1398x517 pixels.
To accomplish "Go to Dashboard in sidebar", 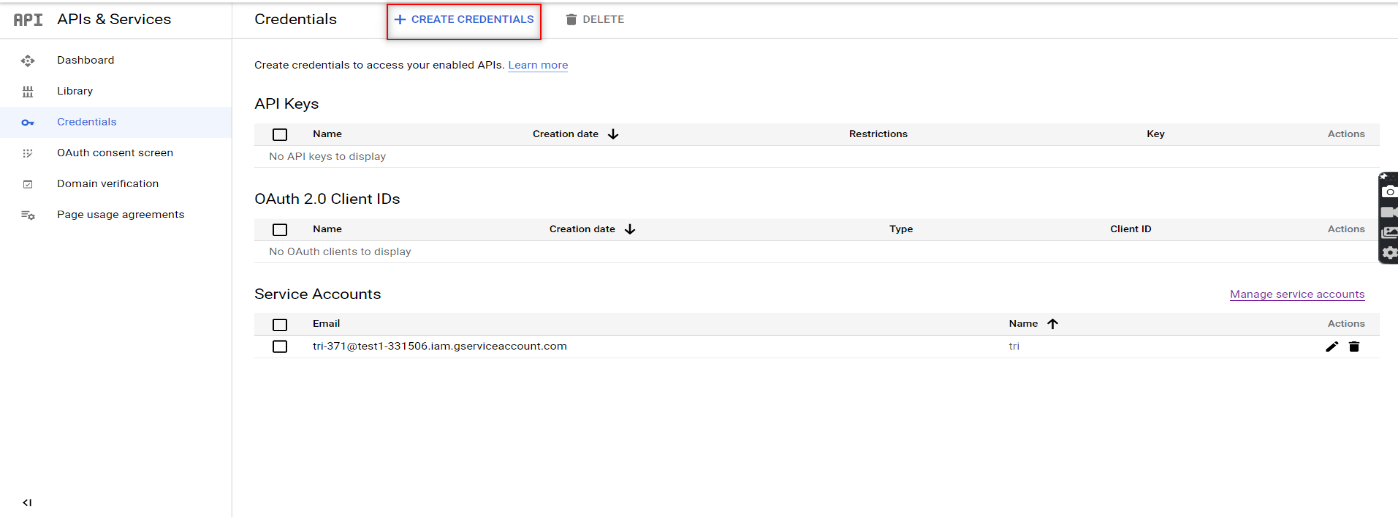I will pos(85,60).
